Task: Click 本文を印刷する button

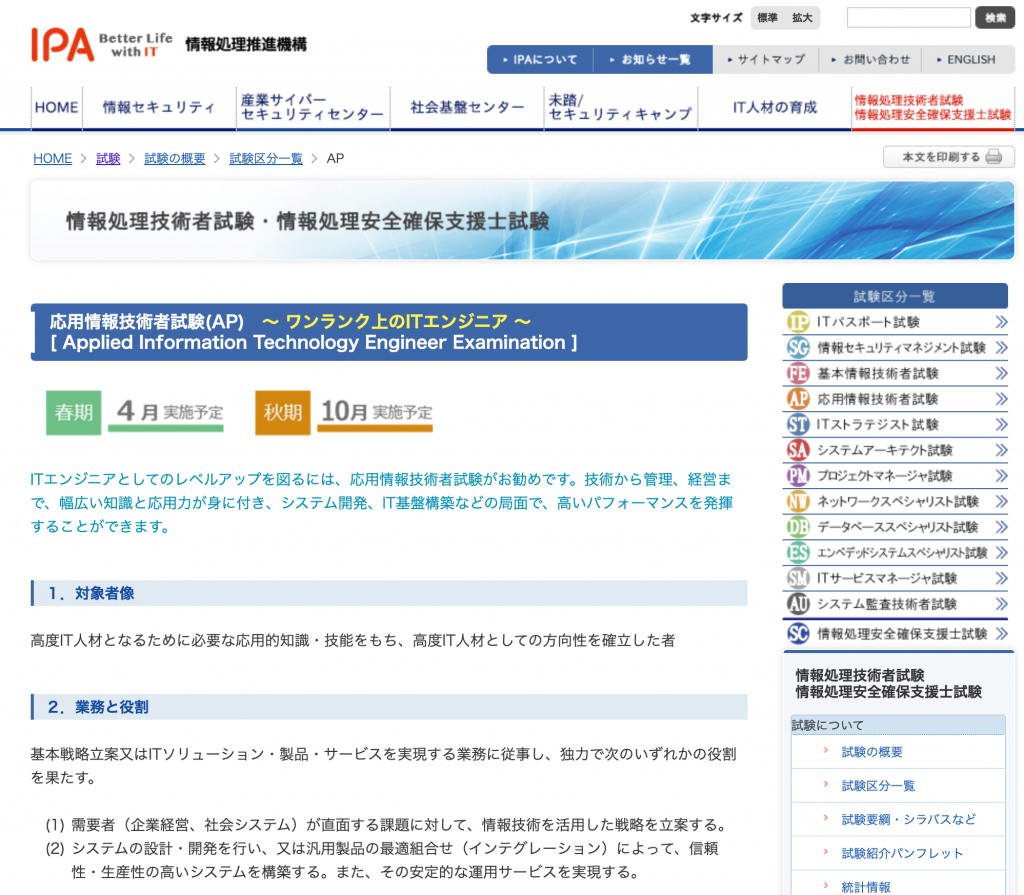Action: [948, 157]
